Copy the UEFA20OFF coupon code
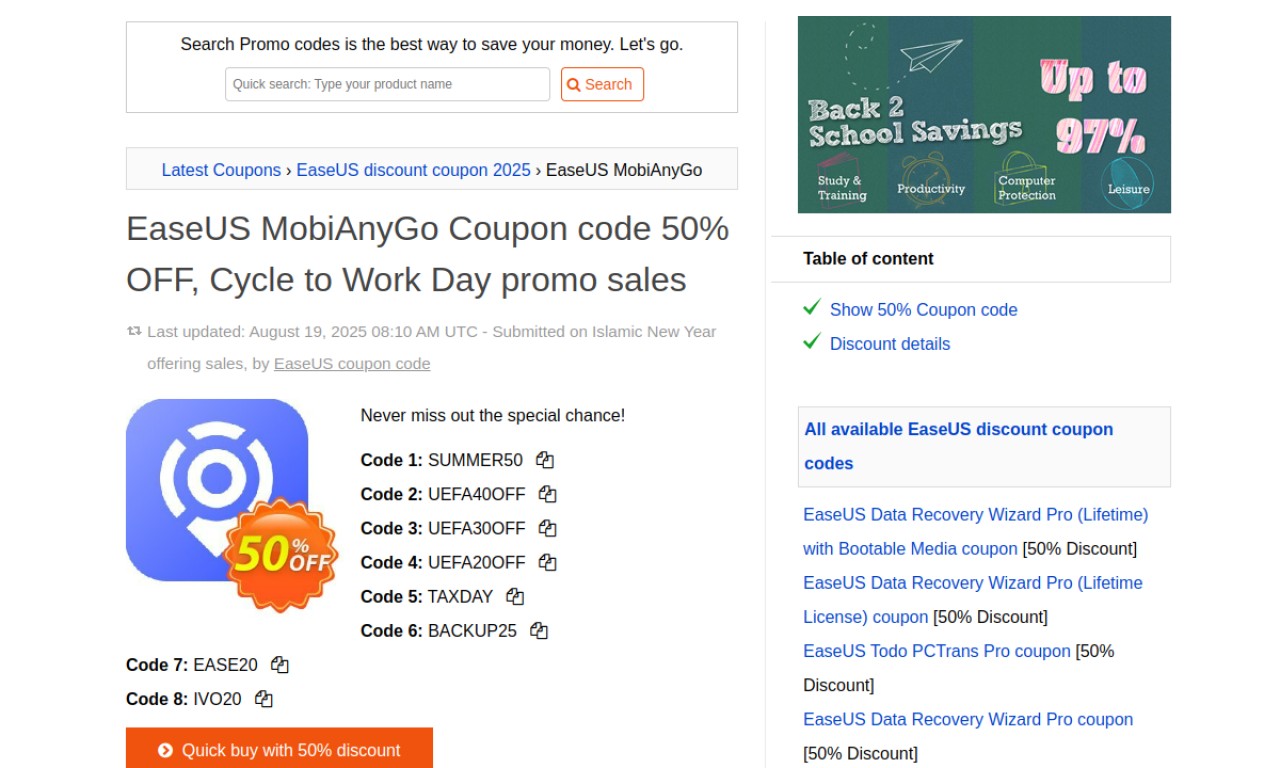The width and height of the screenshot is (1280, 768). (547, 562)
